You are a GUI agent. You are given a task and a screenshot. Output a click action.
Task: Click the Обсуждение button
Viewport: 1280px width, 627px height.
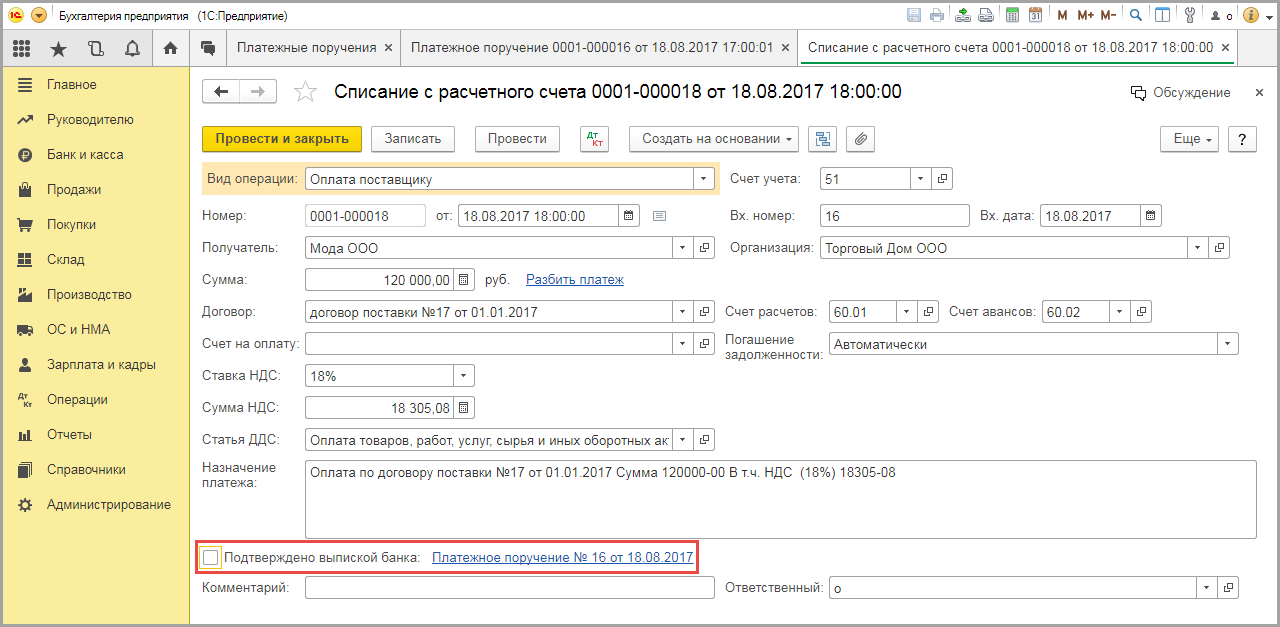point(1181,92)
